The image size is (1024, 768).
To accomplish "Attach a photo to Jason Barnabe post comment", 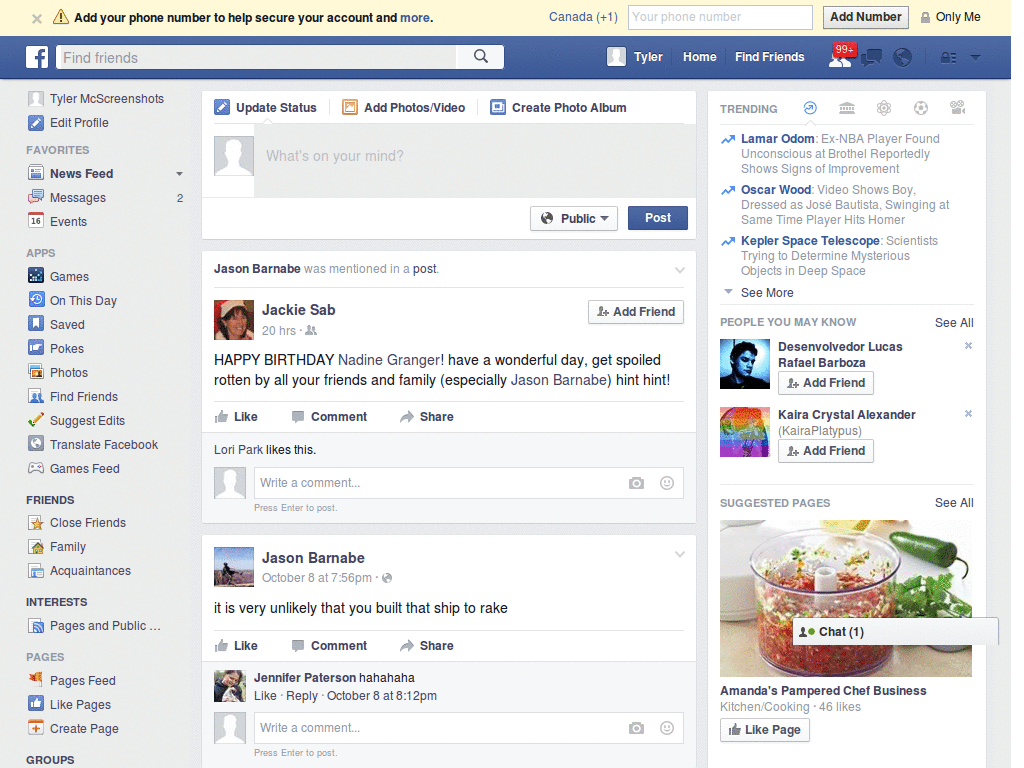I will coord(636,728).
